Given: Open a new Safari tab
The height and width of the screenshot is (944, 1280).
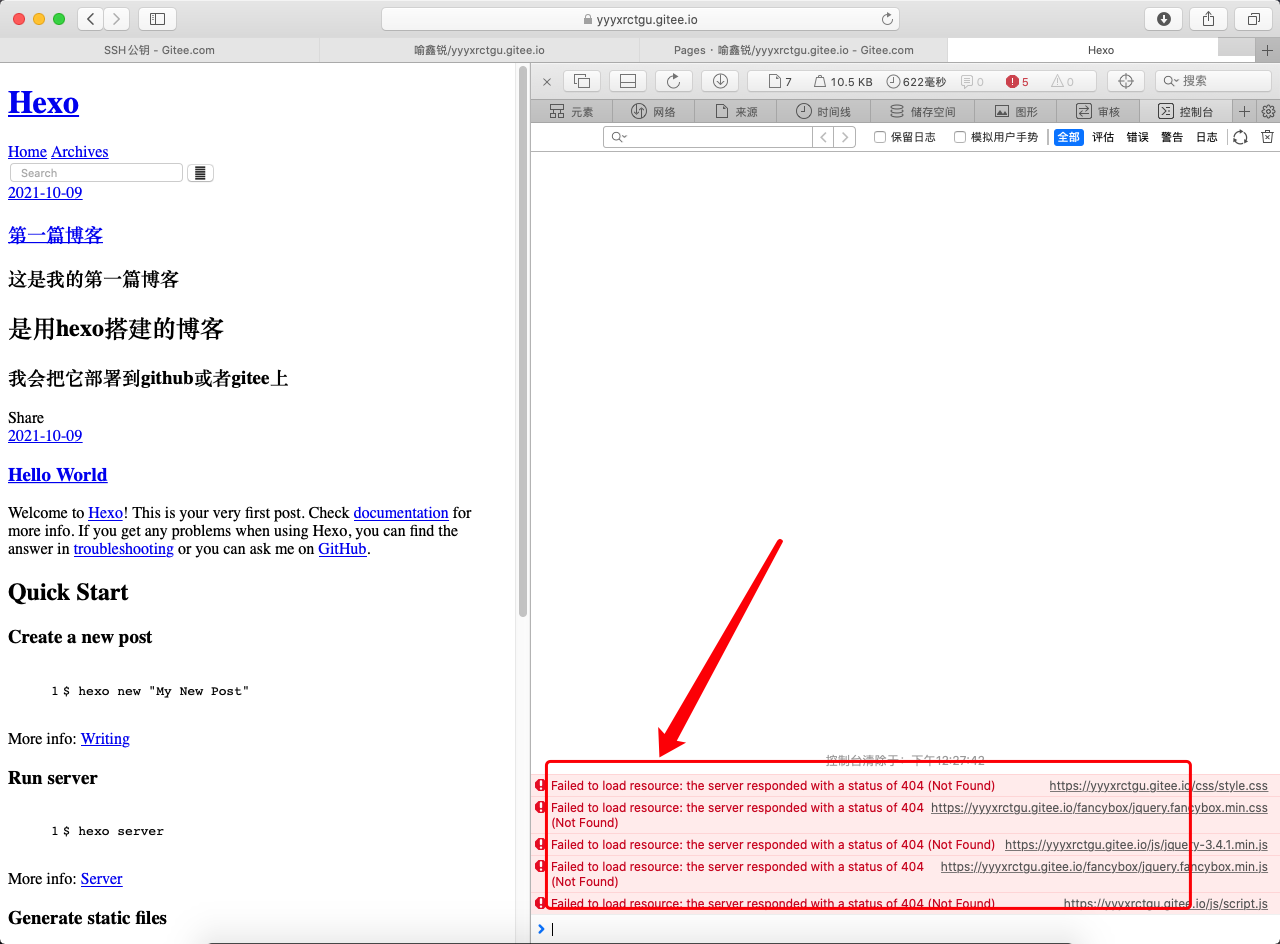Looking at the screenshot, I should tap(1267, 50).
